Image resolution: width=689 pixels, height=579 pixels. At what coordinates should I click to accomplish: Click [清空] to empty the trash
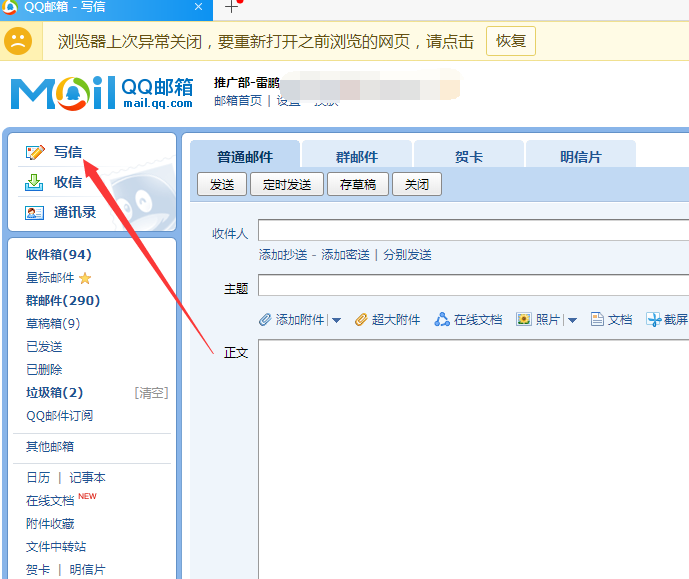[x=151, y=393]
